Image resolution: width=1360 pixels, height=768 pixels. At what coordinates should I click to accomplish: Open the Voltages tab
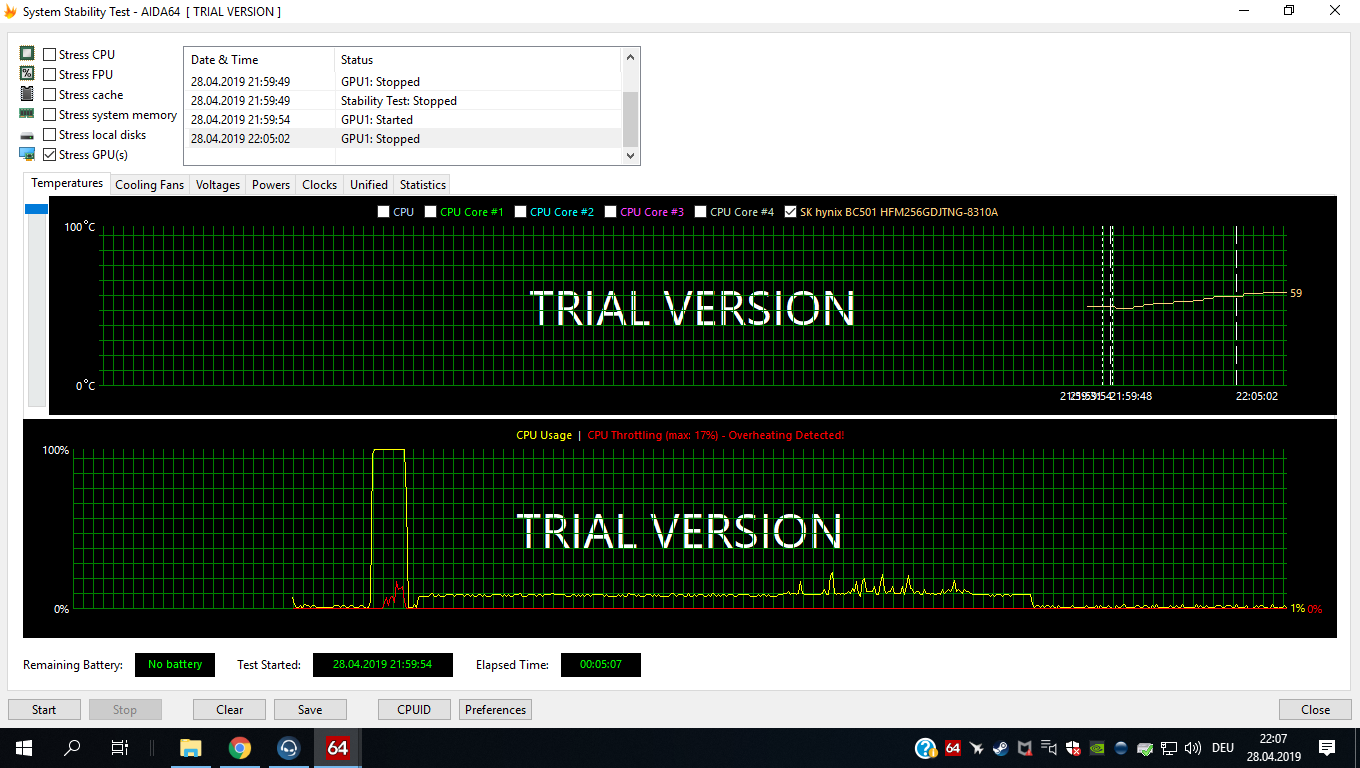218,185
